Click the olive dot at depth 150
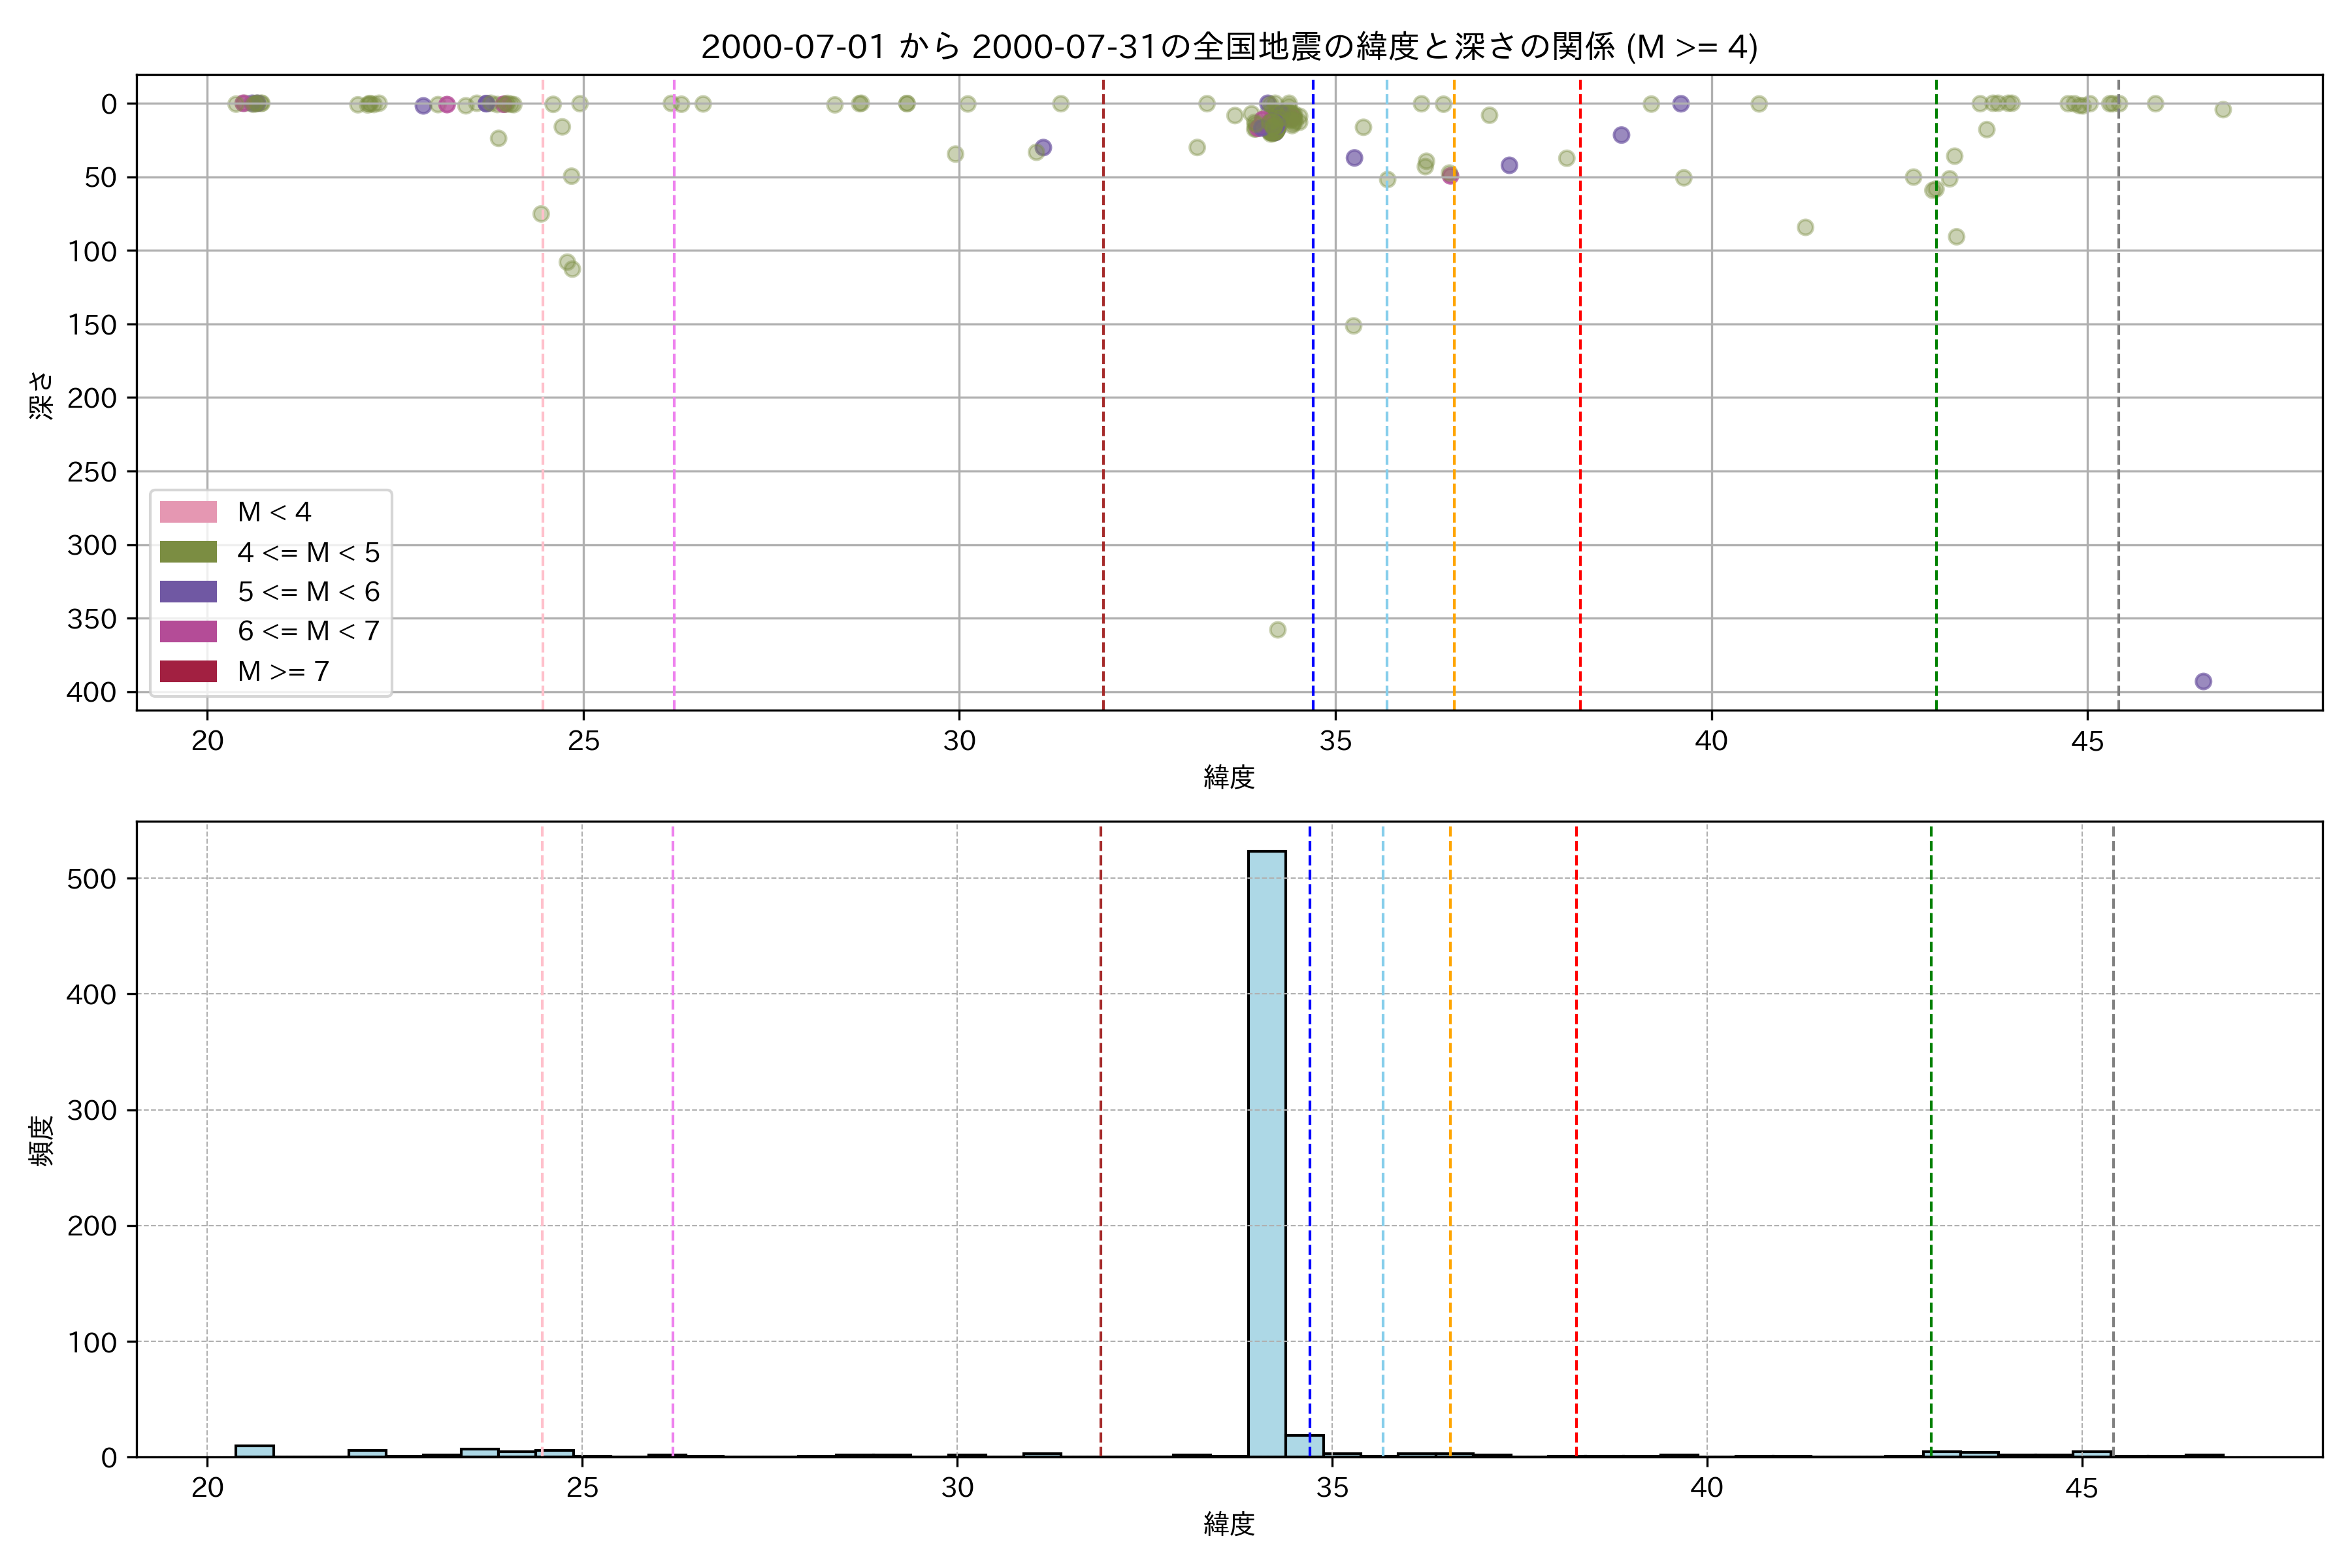The width and height of the screenshot is (2352, 1568). point(1353,326)
